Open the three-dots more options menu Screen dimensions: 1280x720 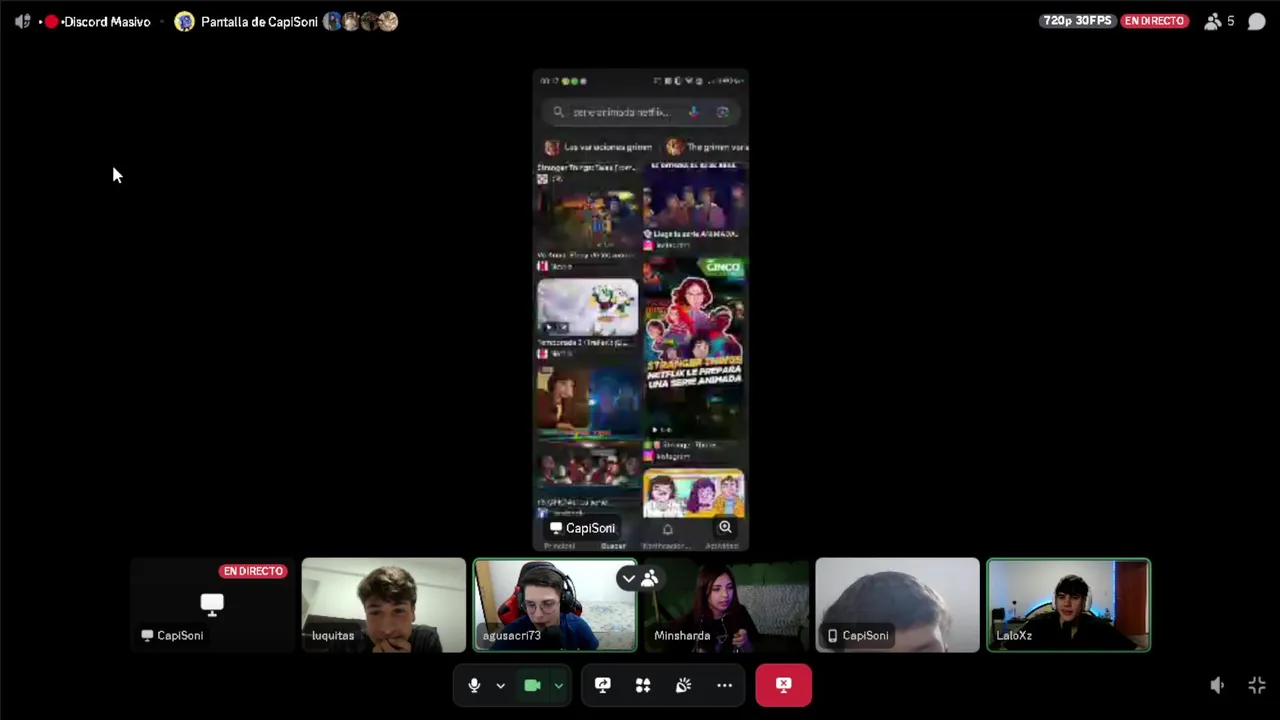(724, 685)
